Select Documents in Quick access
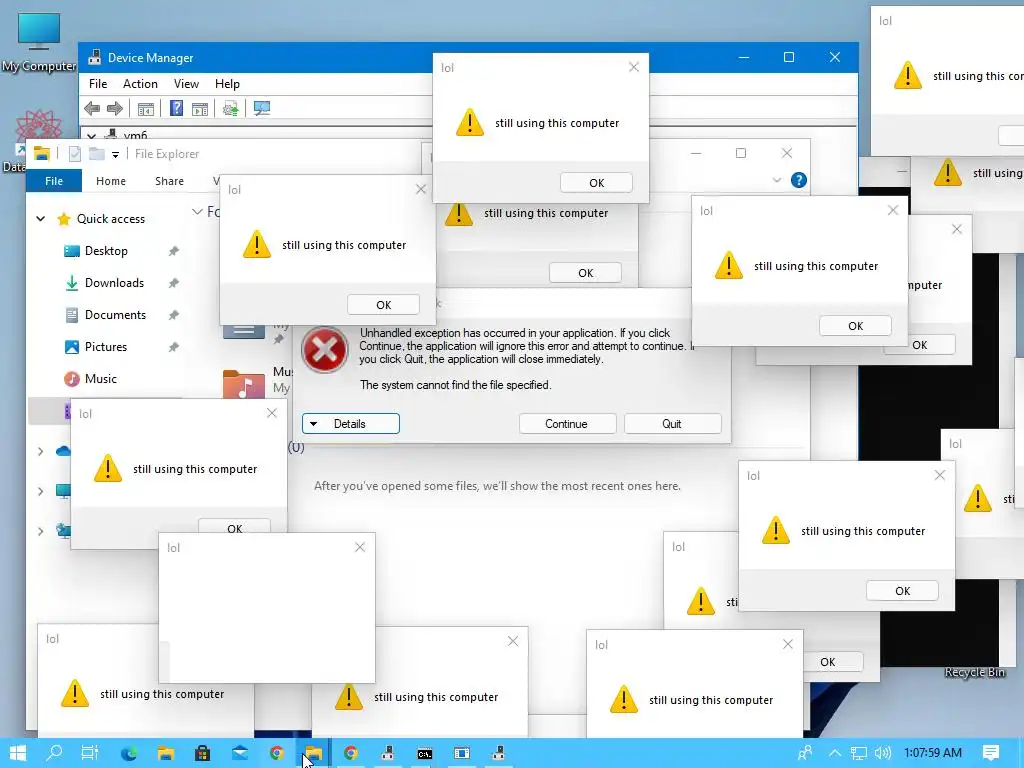Viewport: 1024px width, 768px height. tap(115, 315)
